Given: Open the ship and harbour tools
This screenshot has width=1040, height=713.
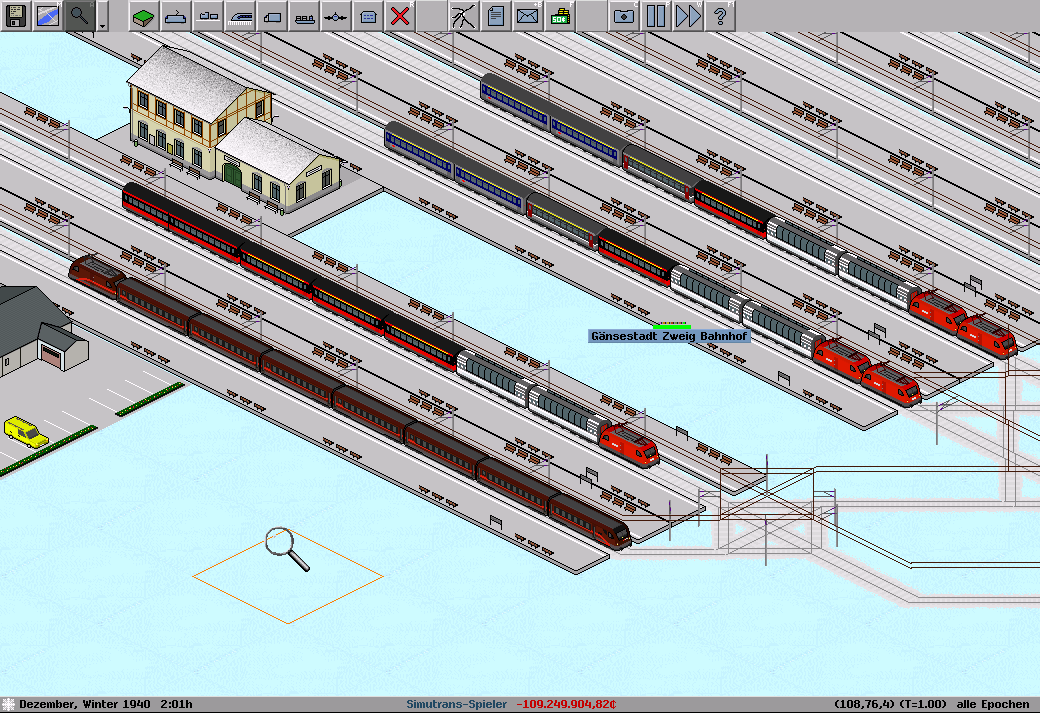Looking at the screenshot, I should click(304, 16).
